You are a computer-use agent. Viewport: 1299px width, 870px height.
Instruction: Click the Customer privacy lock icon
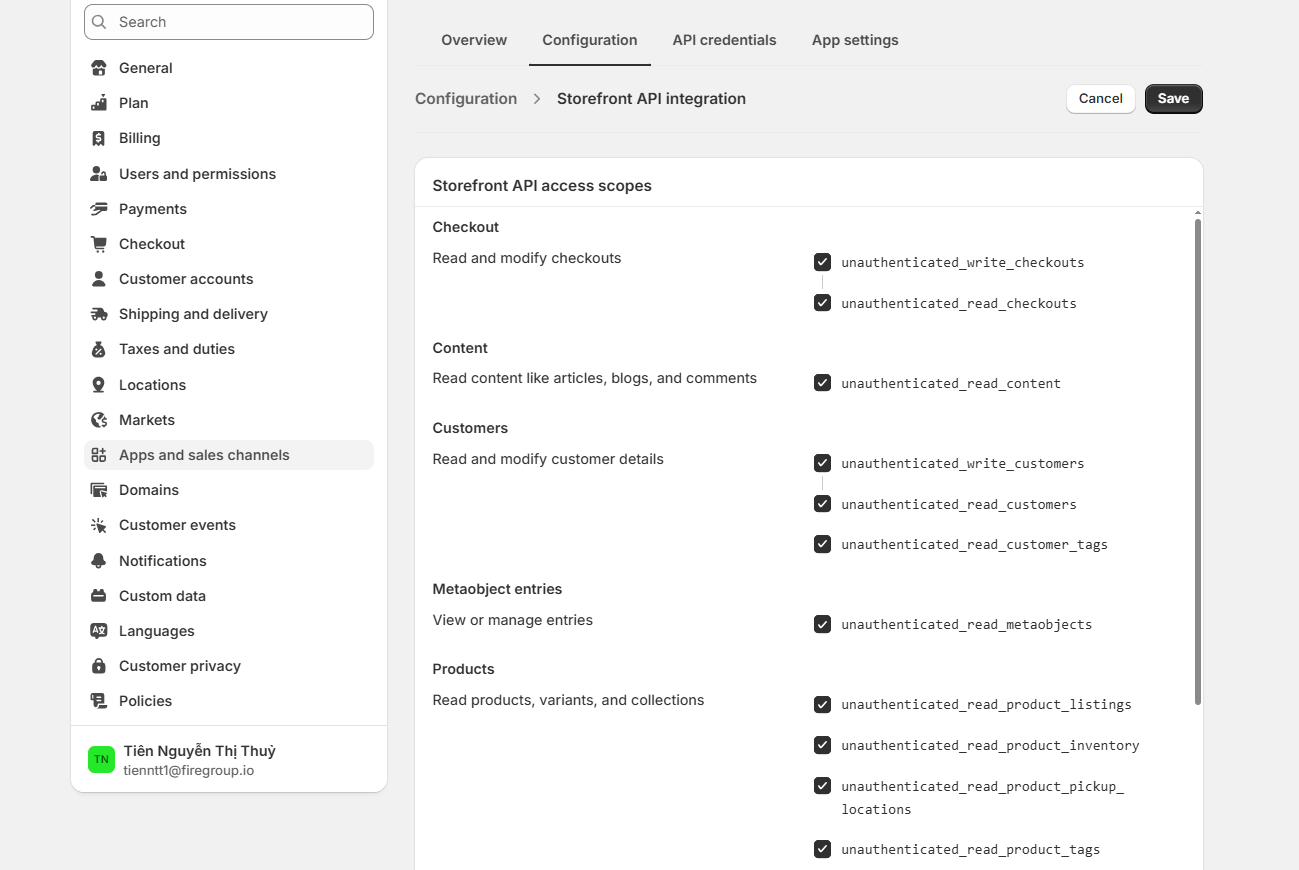[x=98, y=666]
